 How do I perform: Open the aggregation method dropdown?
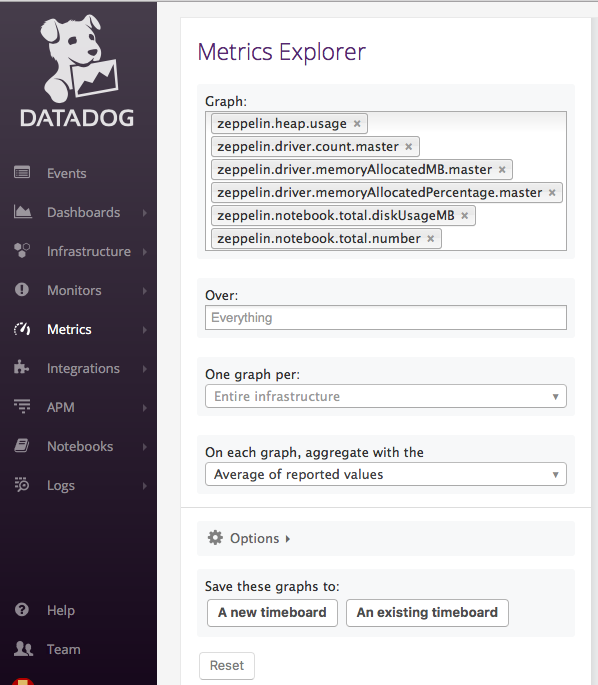coord(386,474)
